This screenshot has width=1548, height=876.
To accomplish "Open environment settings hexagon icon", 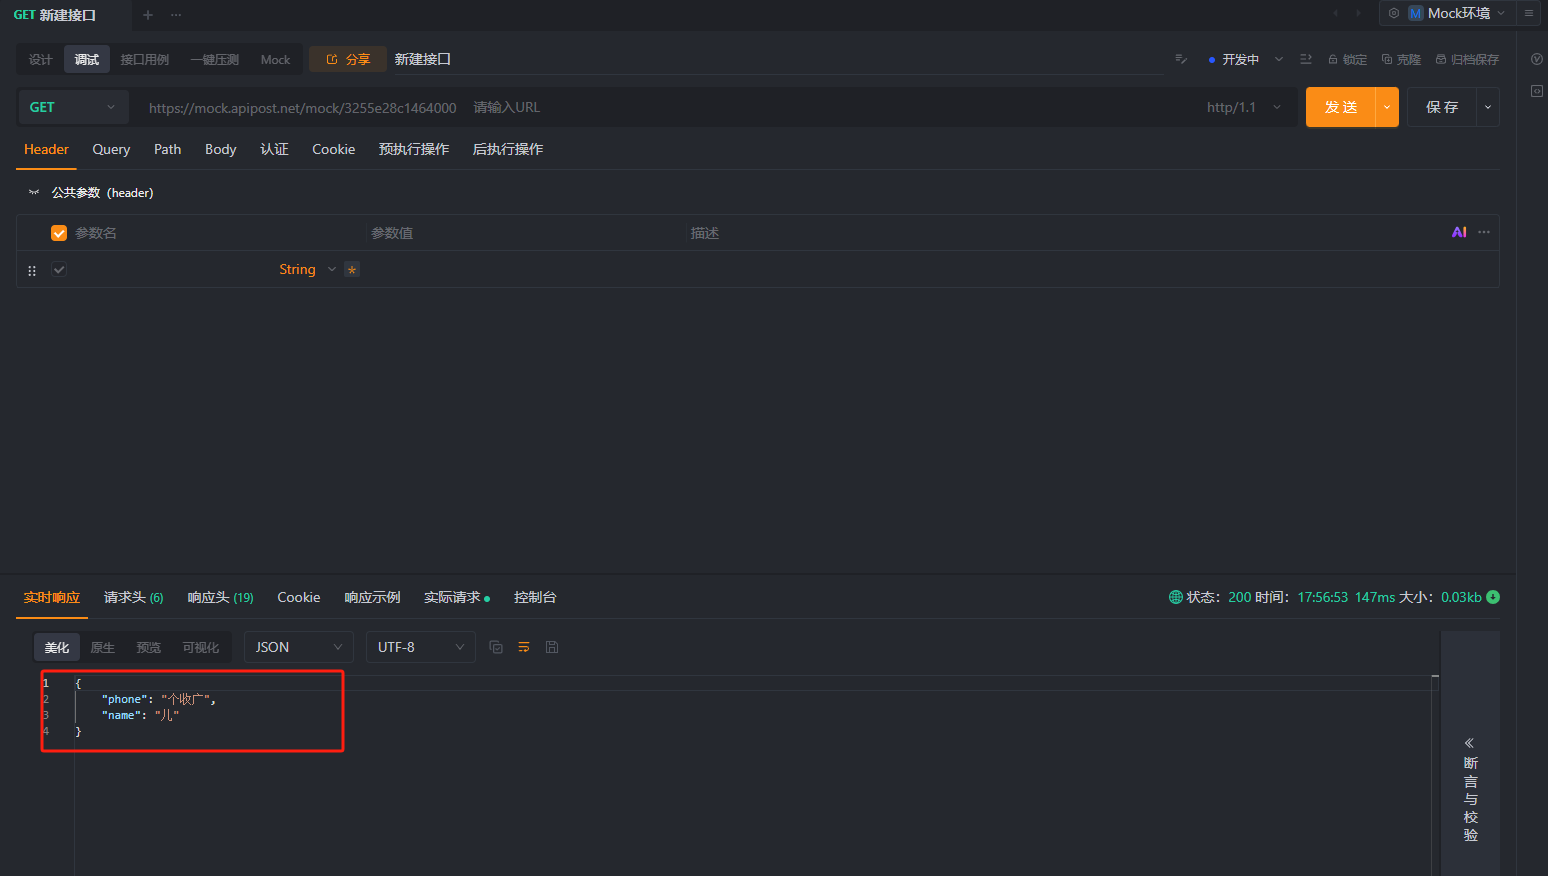I will [x=1394, y=13].
